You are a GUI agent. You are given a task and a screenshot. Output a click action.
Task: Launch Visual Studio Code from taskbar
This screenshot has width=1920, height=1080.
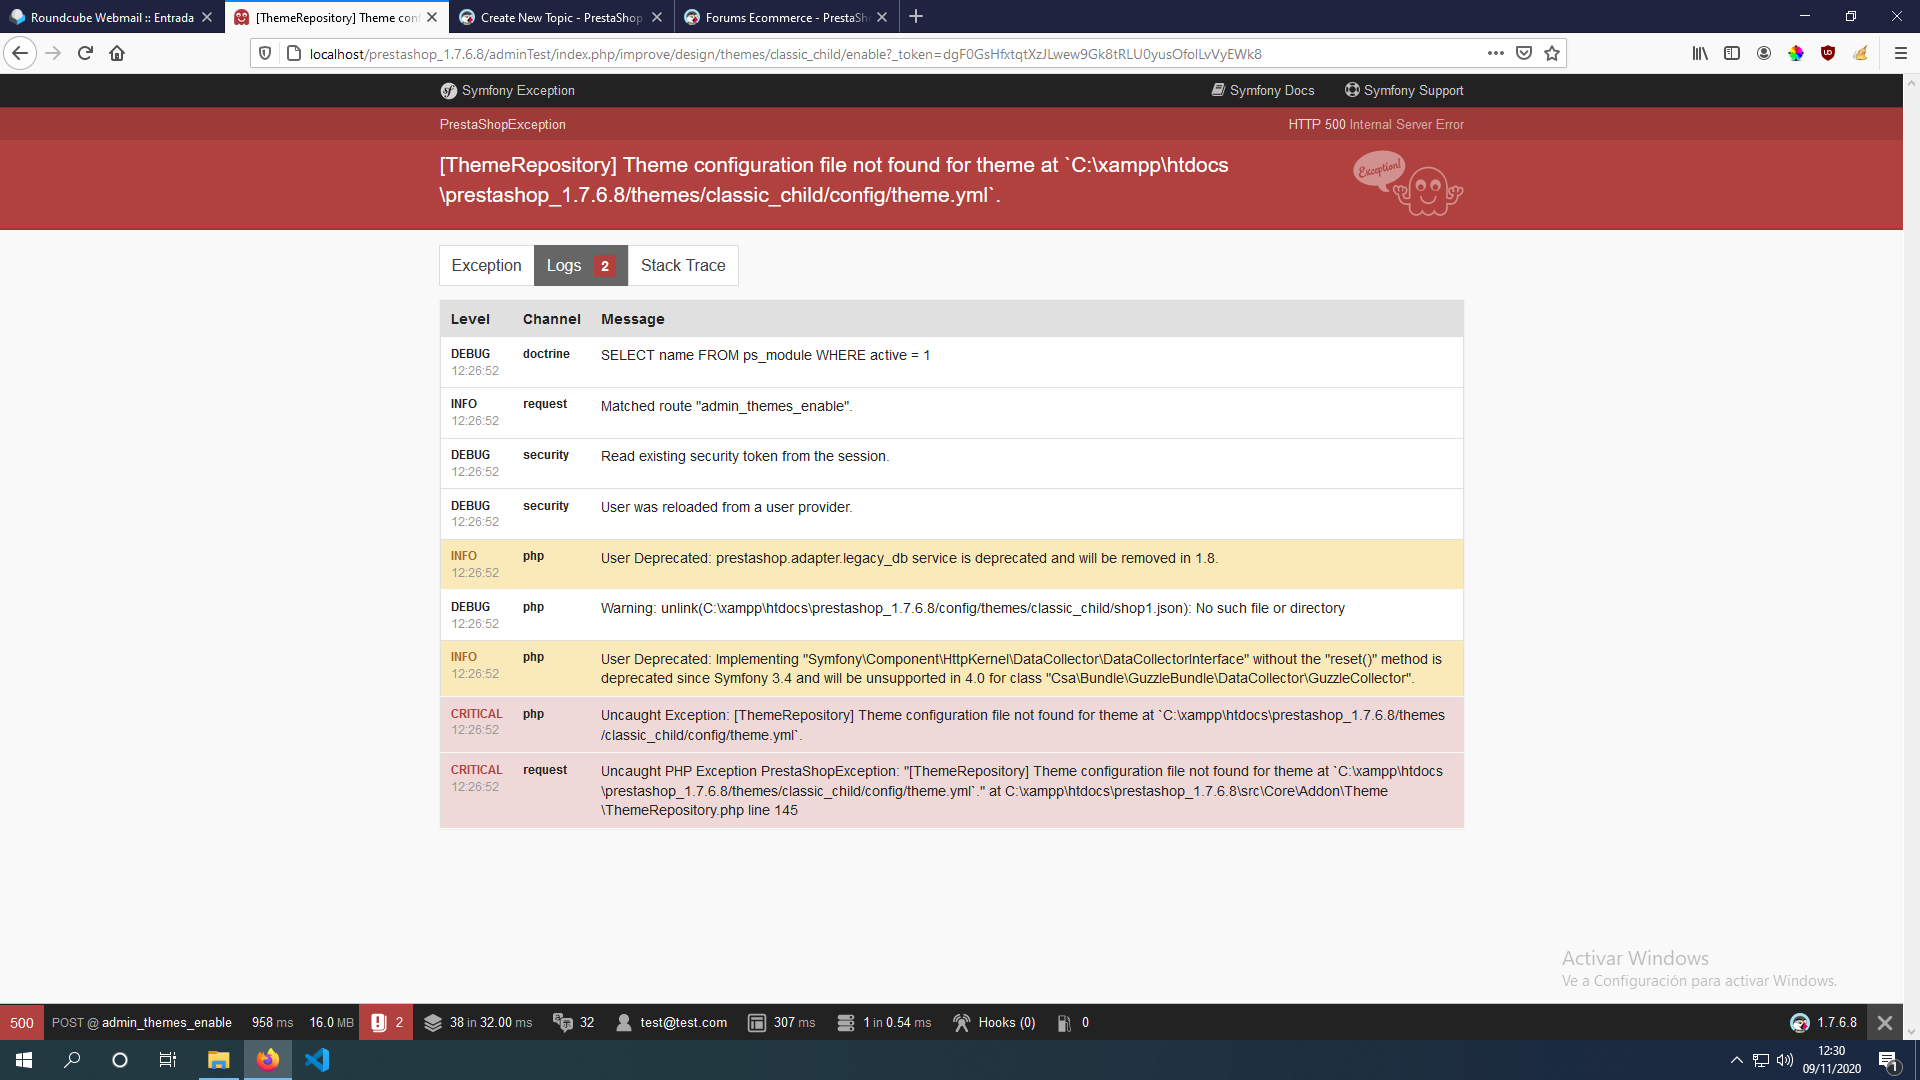click(317, 1060)
